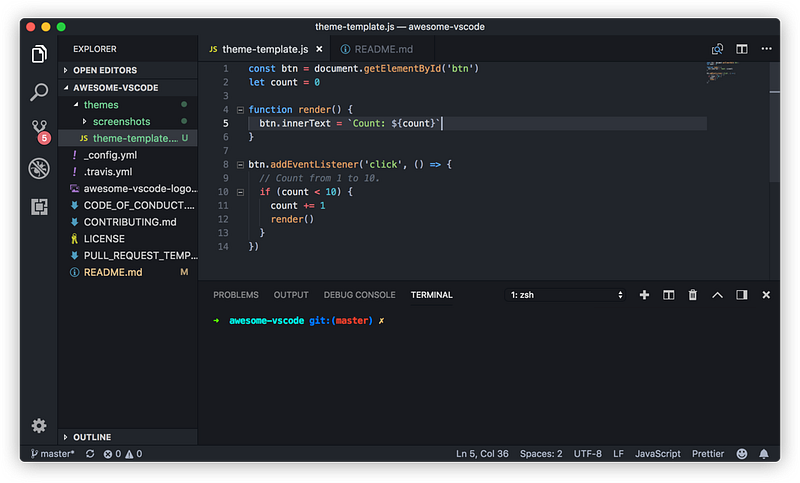Change language mode via JavaScript status item
800x483 pixels.
658,454
